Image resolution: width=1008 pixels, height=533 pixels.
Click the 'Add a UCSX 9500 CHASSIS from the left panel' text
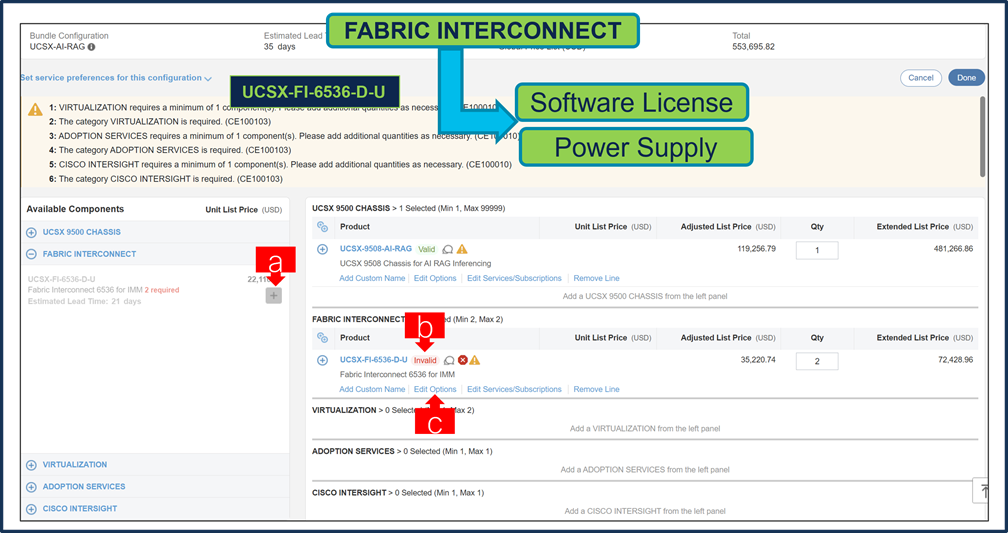click(x=645, y=296)
